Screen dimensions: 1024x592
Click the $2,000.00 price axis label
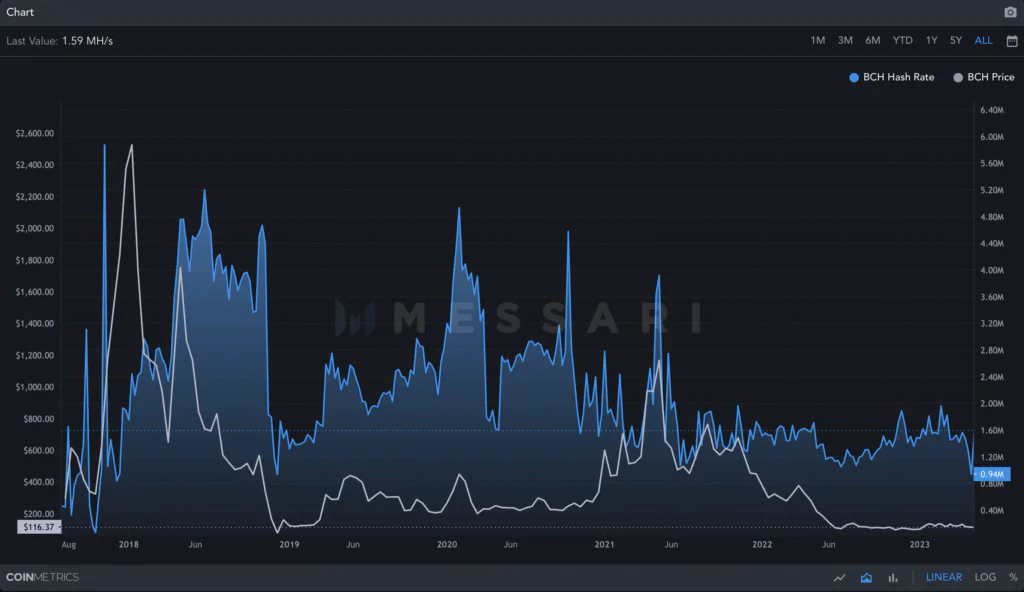[35, 229]
